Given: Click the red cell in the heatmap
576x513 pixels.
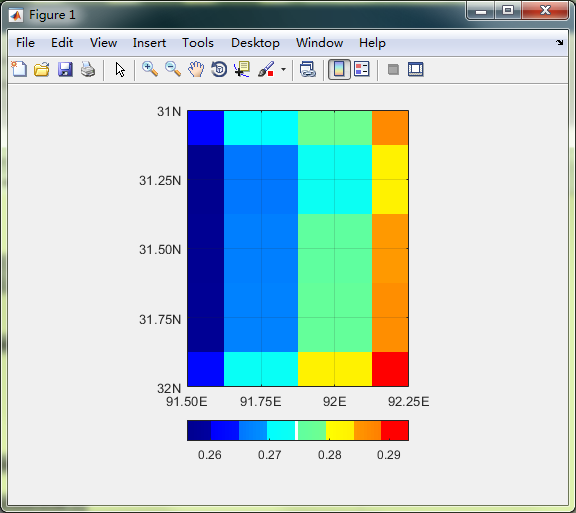Looking at the screenshot, I should [390, 369].
